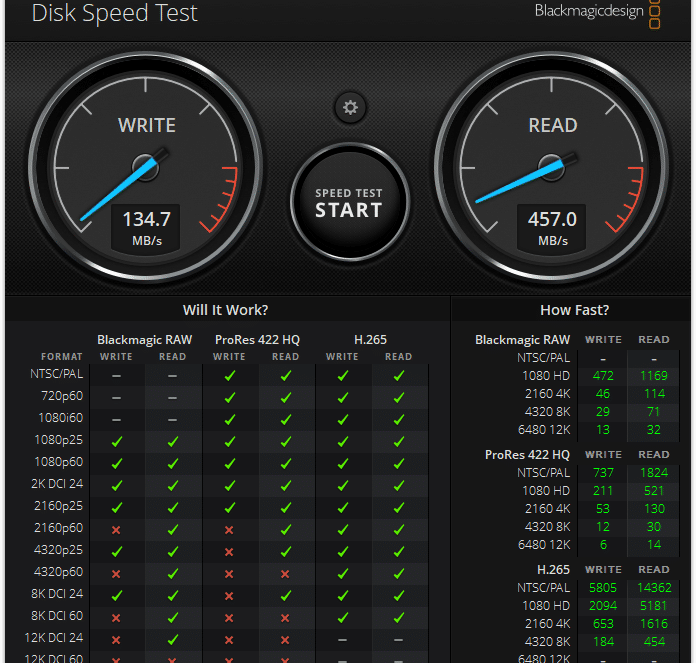Click the 4320p60 ProRes 422 HQ read red cross
Image resolution: width=696 pixels, height=663 pixels.
(x=285, y=574)
